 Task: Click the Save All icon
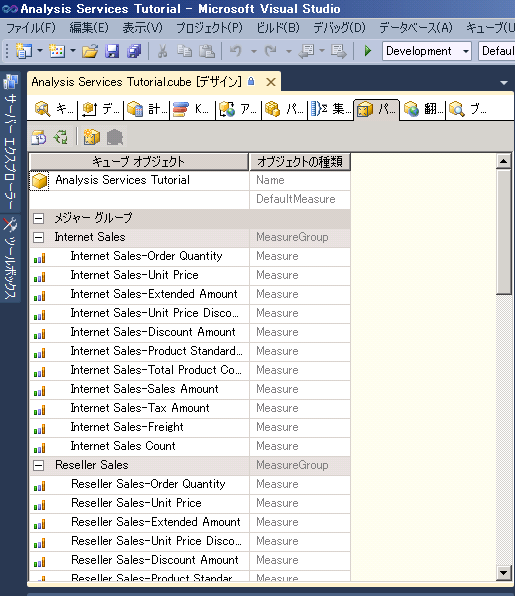coord(134,51)
